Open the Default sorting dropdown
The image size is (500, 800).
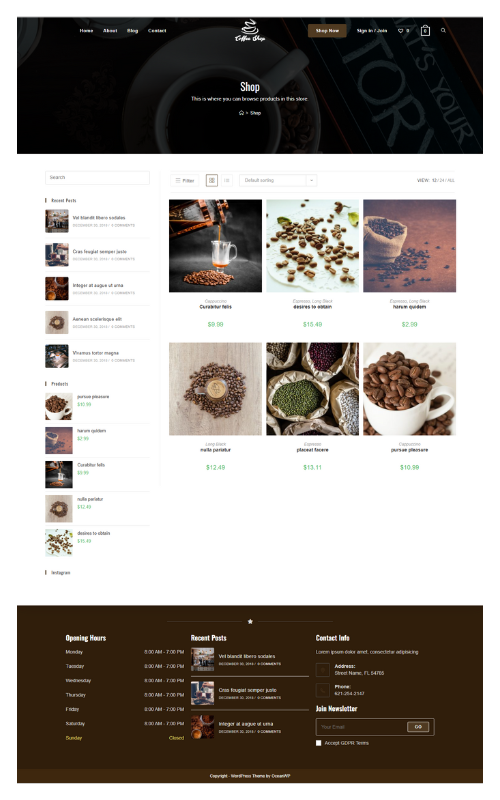pyautogui.click(x=278, y=180)
